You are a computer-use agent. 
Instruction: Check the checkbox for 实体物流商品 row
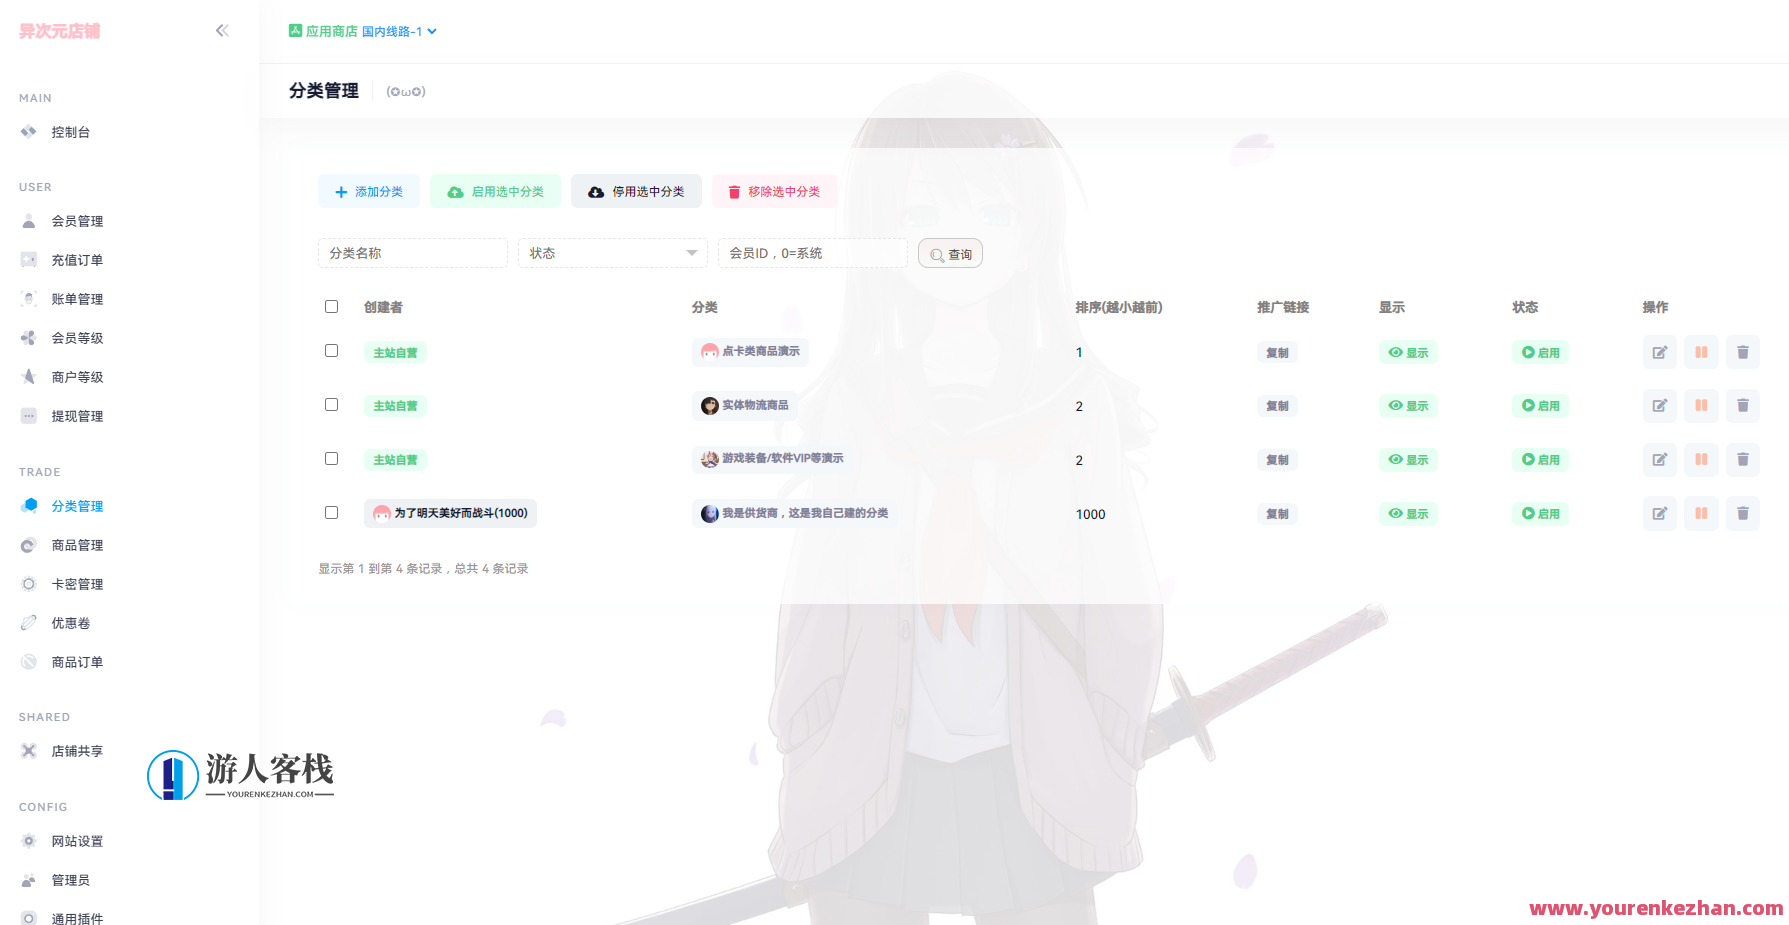(x=331, y=404)
